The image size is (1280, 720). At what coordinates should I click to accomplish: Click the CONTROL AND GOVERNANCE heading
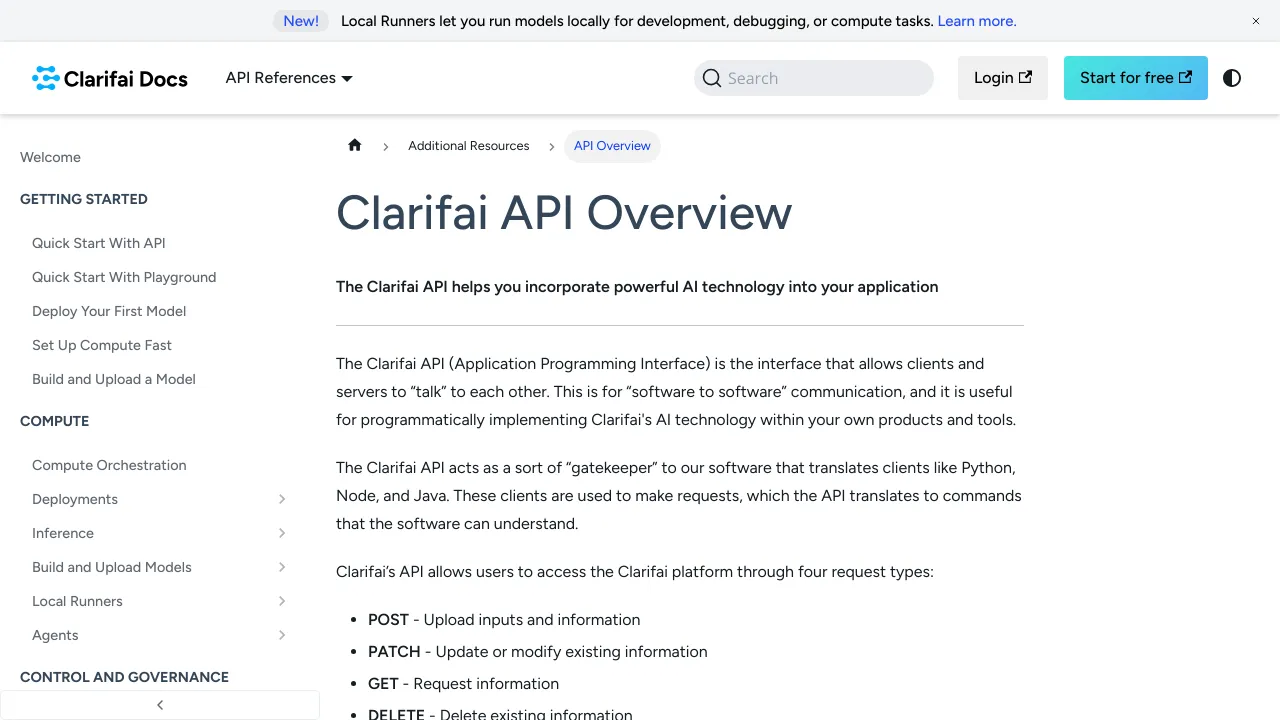coord(124,677)
